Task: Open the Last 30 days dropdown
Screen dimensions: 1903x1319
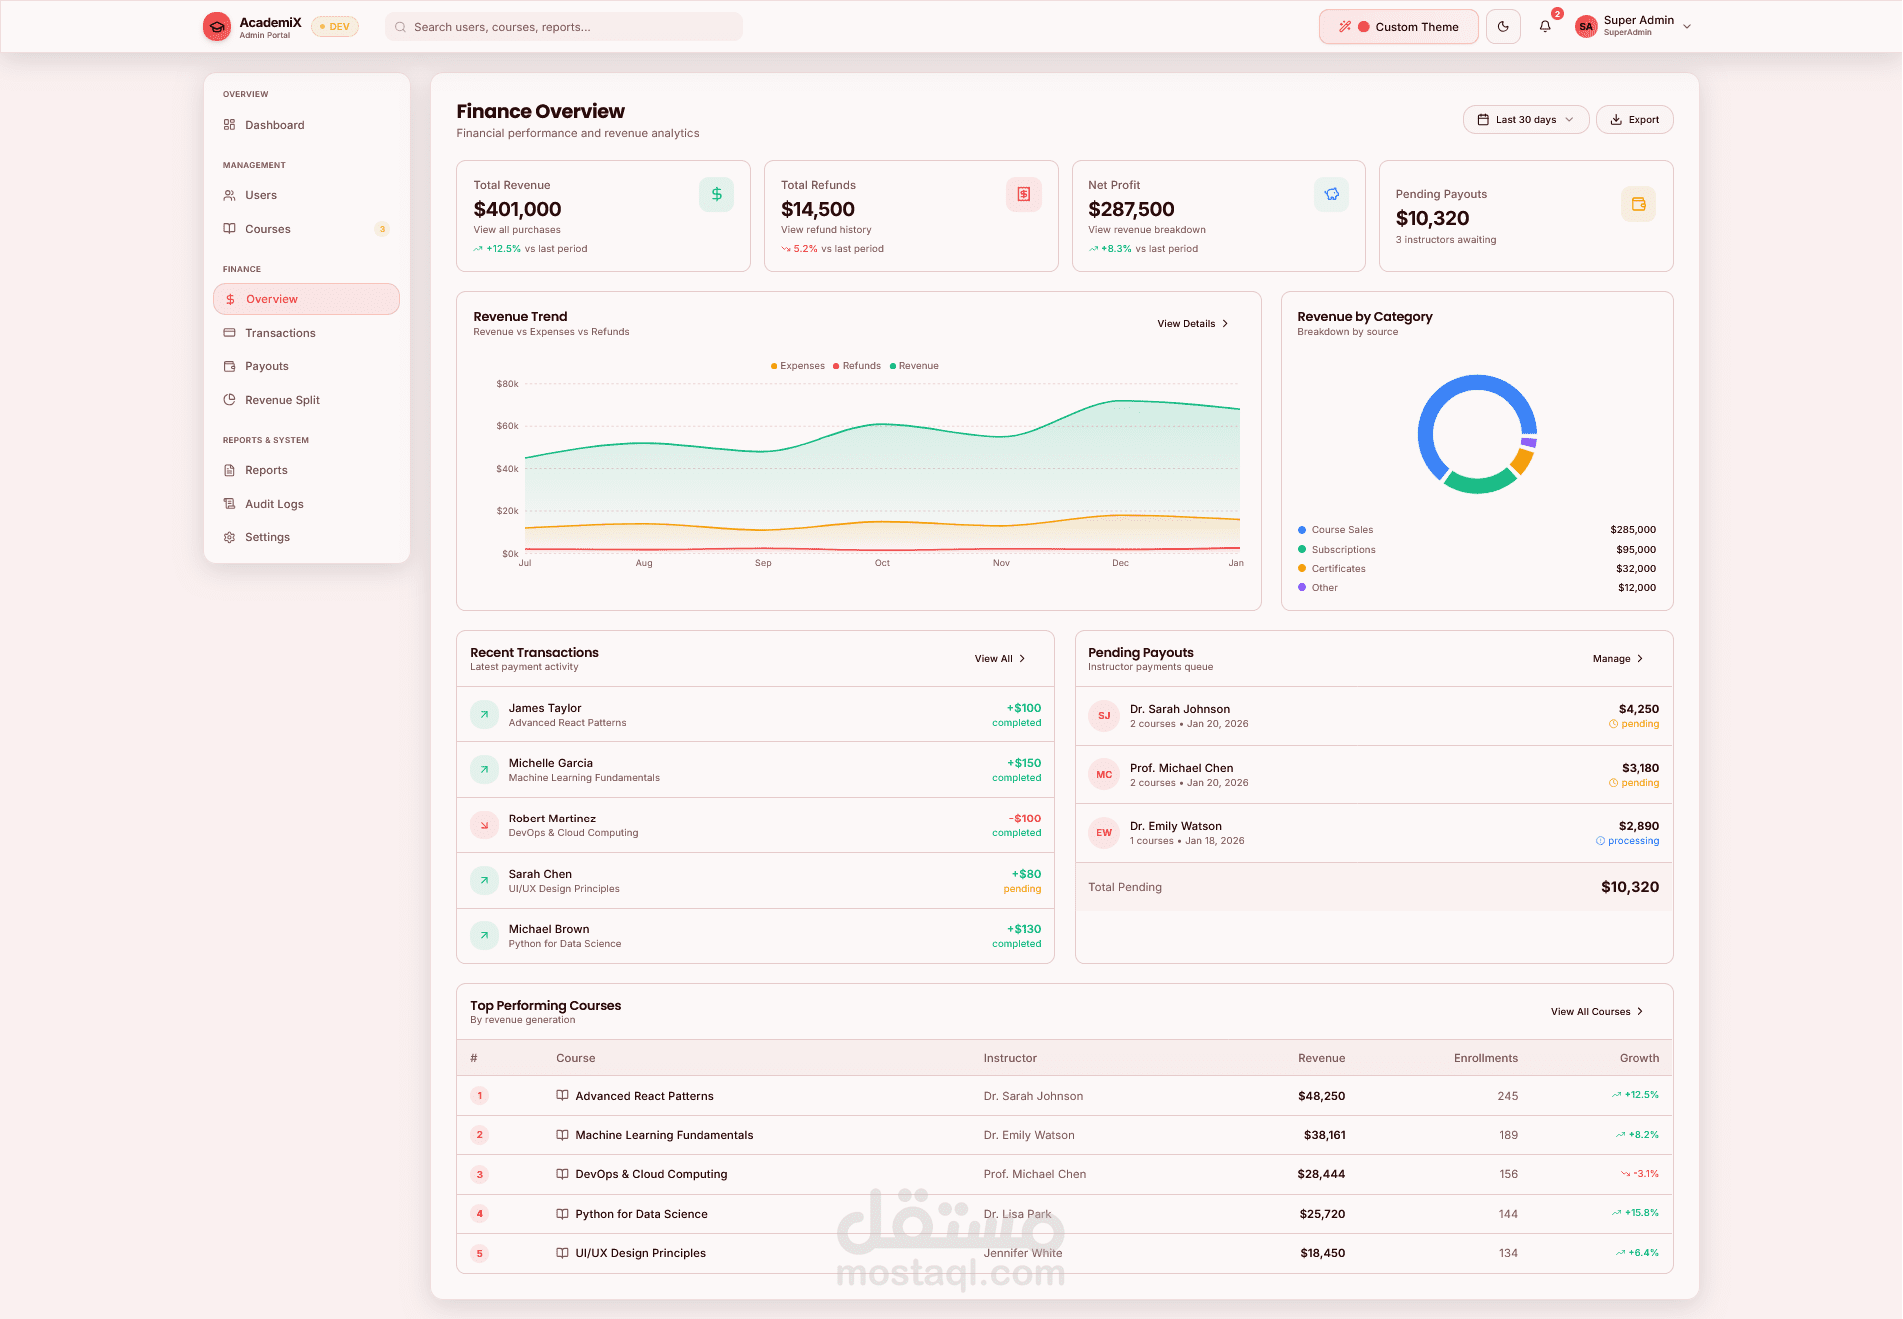Action: tap(1526, 120)
